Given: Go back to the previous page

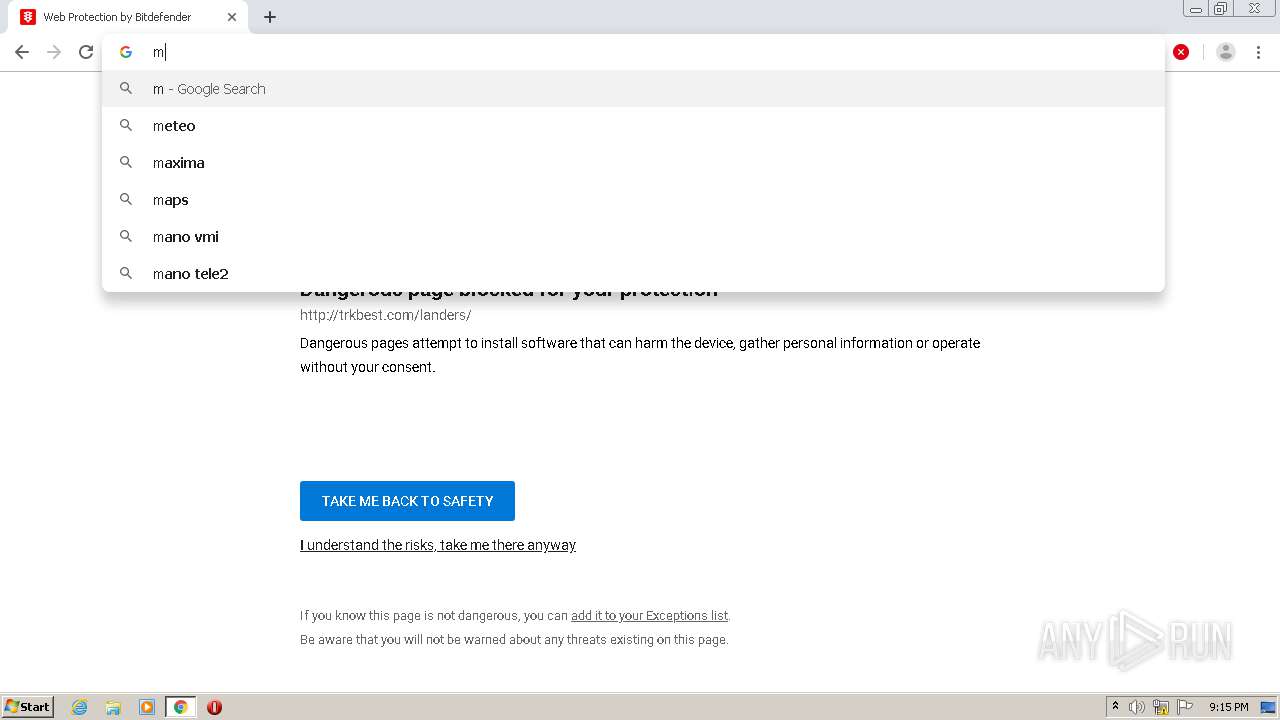Looking at the screenshot, I should click(22, 52).
